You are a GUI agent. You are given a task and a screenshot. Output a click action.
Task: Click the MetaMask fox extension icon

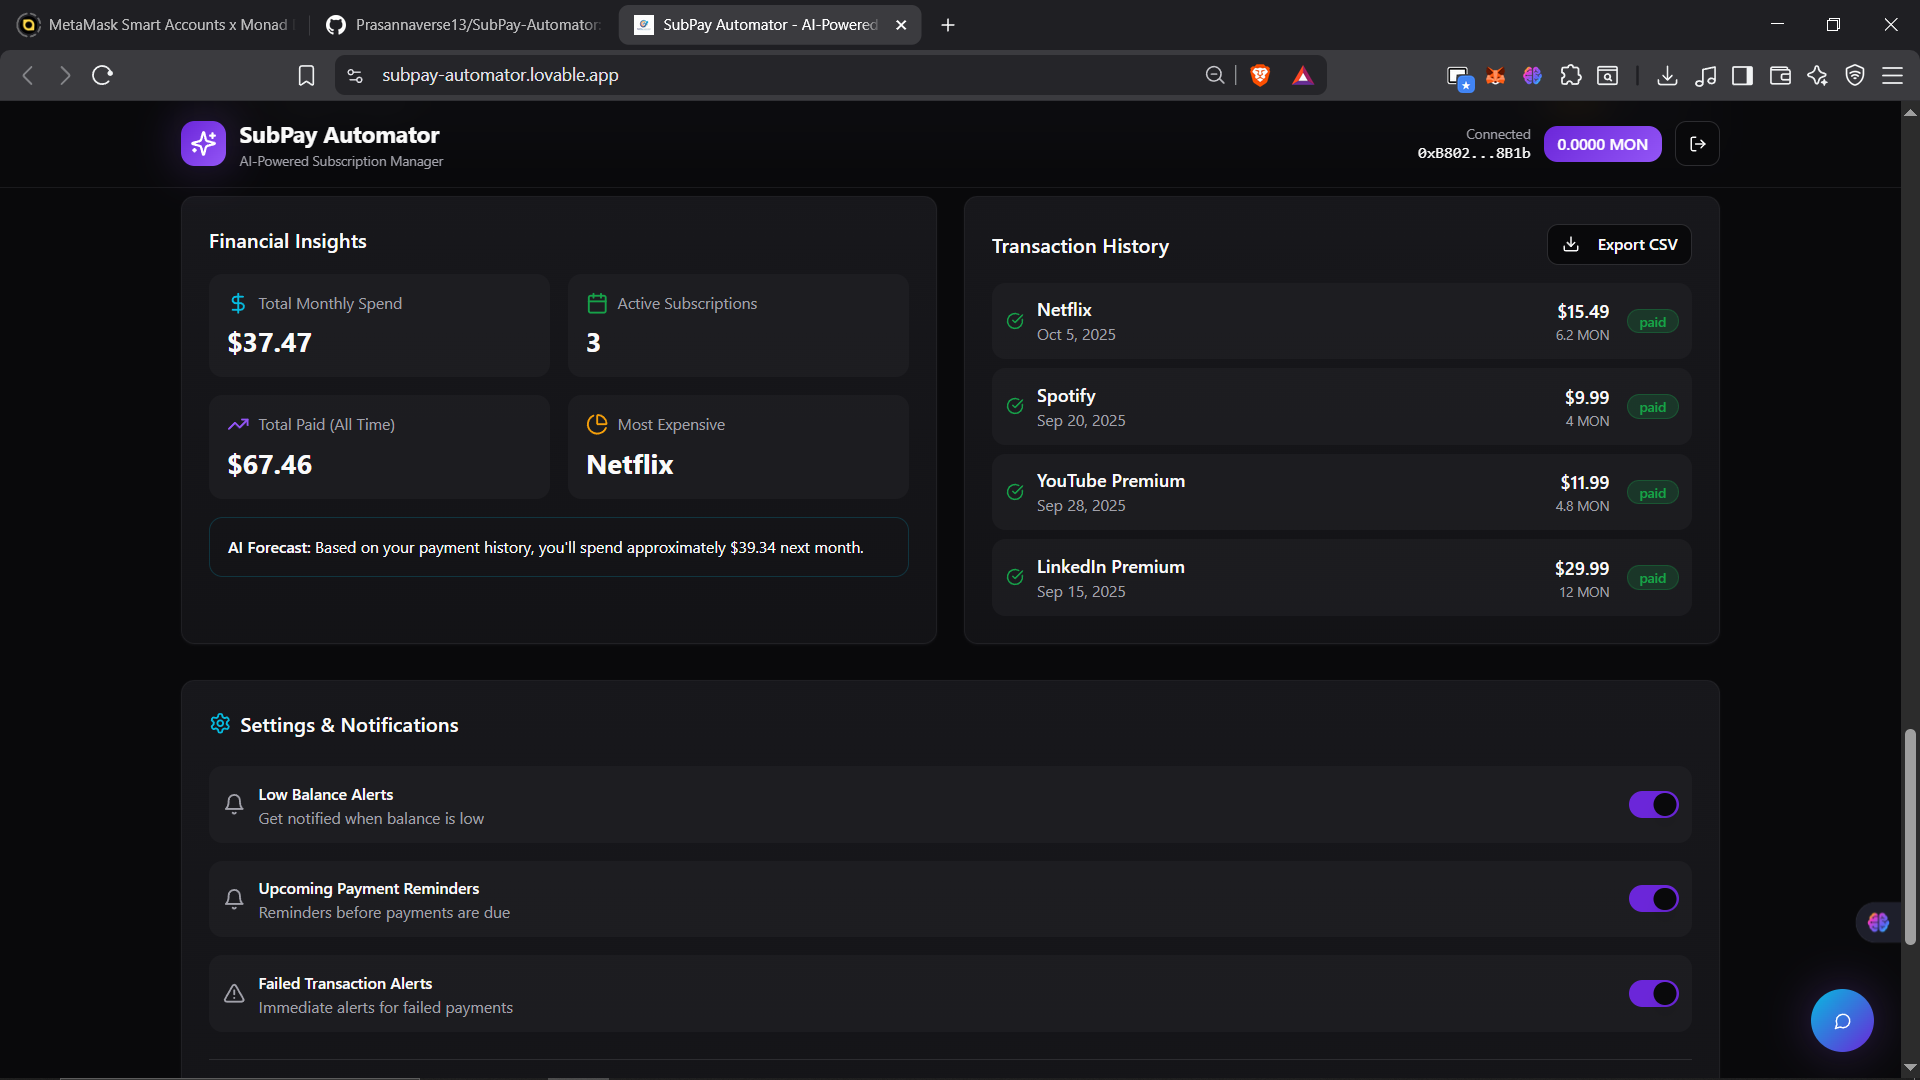point(1495,75)
